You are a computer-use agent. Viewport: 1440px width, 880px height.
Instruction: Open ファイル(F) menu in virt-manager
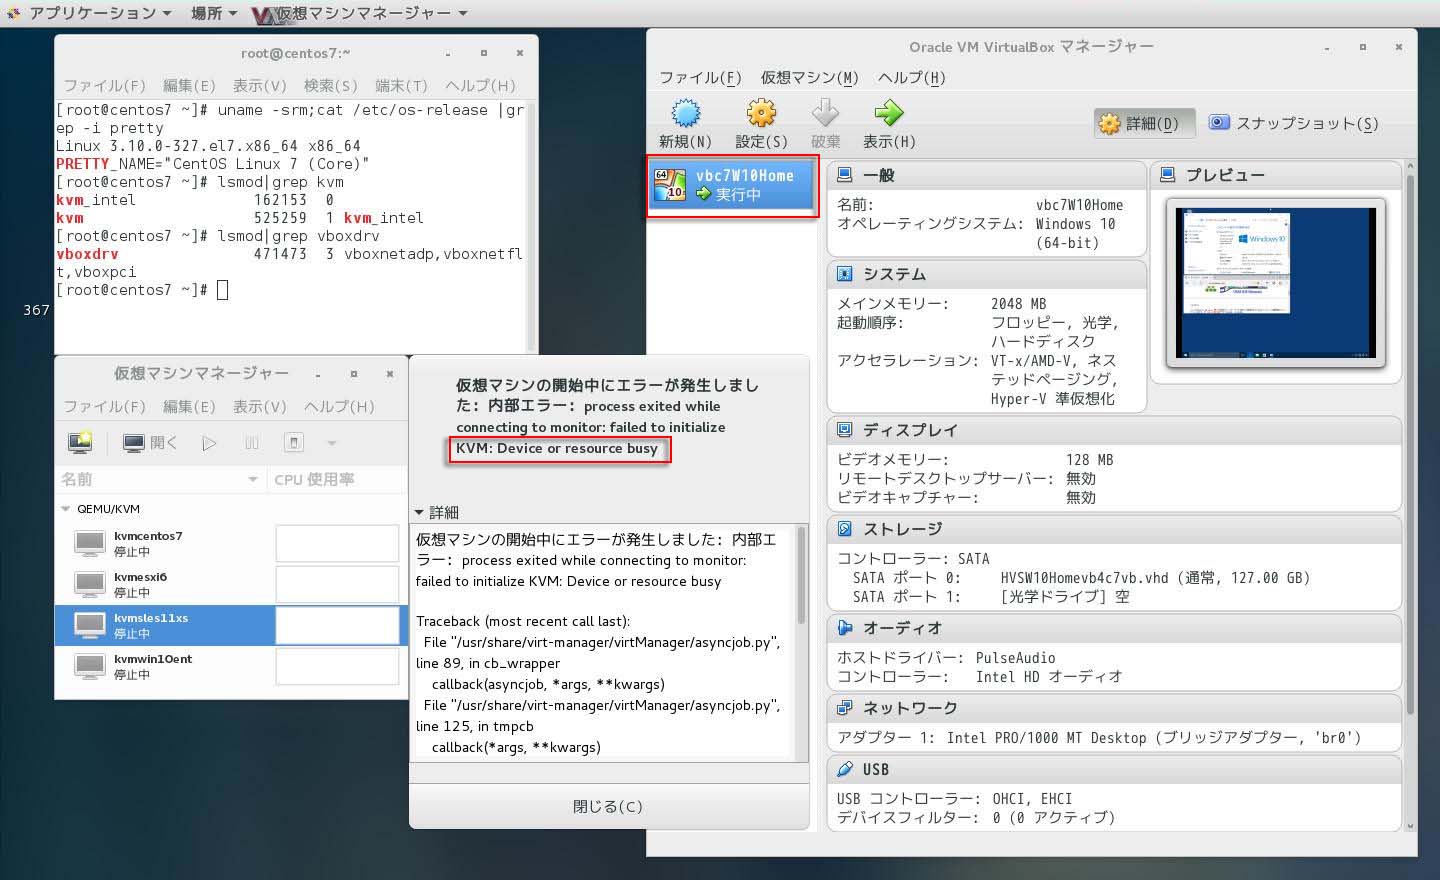click(105, 407)
